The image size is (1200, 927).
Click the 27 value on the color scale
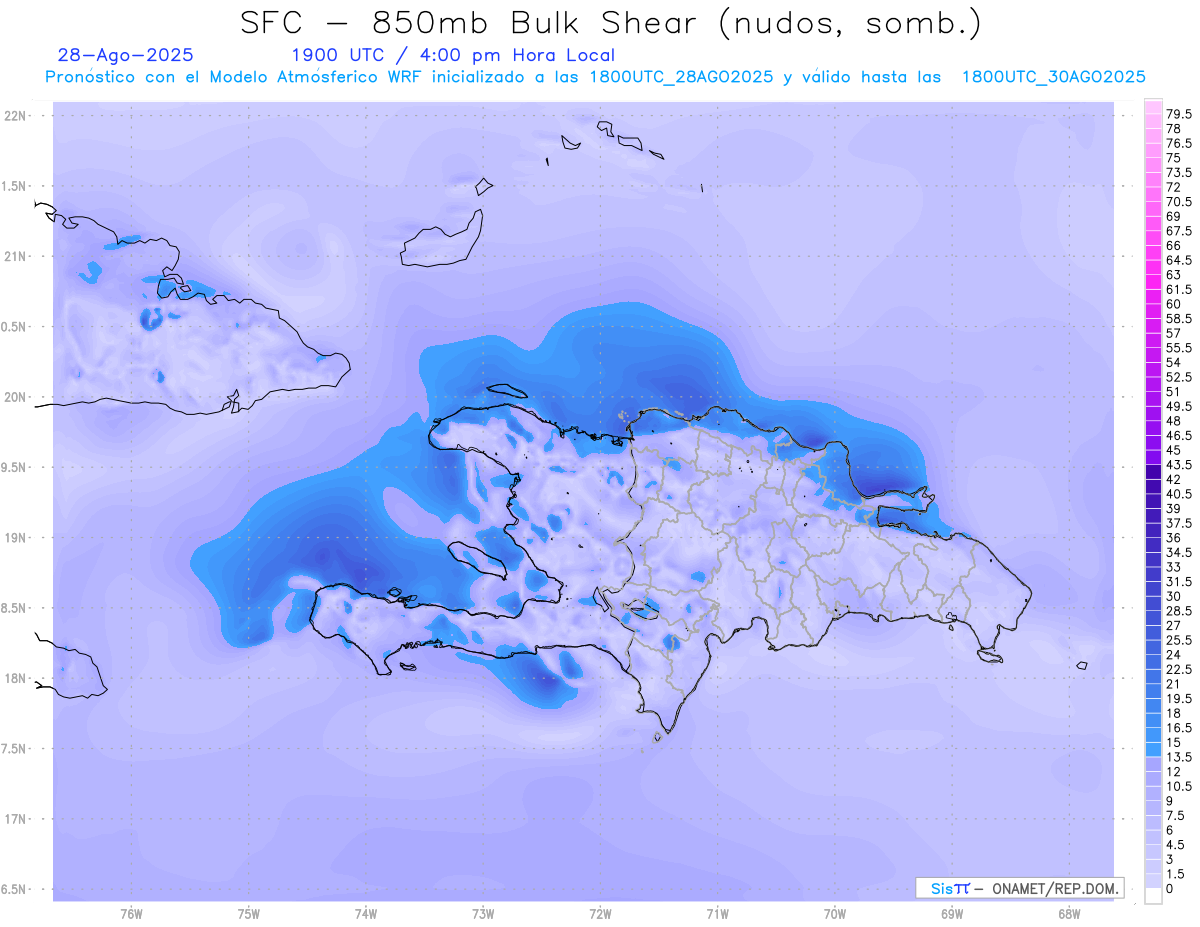click(x=1174, y=625)
